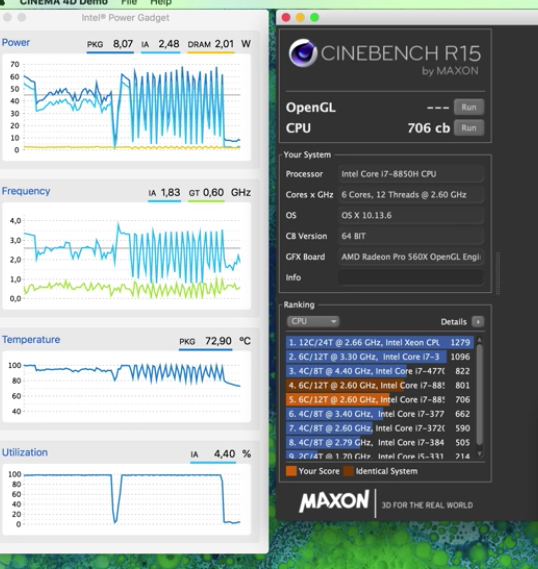Open the CINEMA 4D Demo app menu
Viewport: 538px width, 569px height.
[63, 3]
